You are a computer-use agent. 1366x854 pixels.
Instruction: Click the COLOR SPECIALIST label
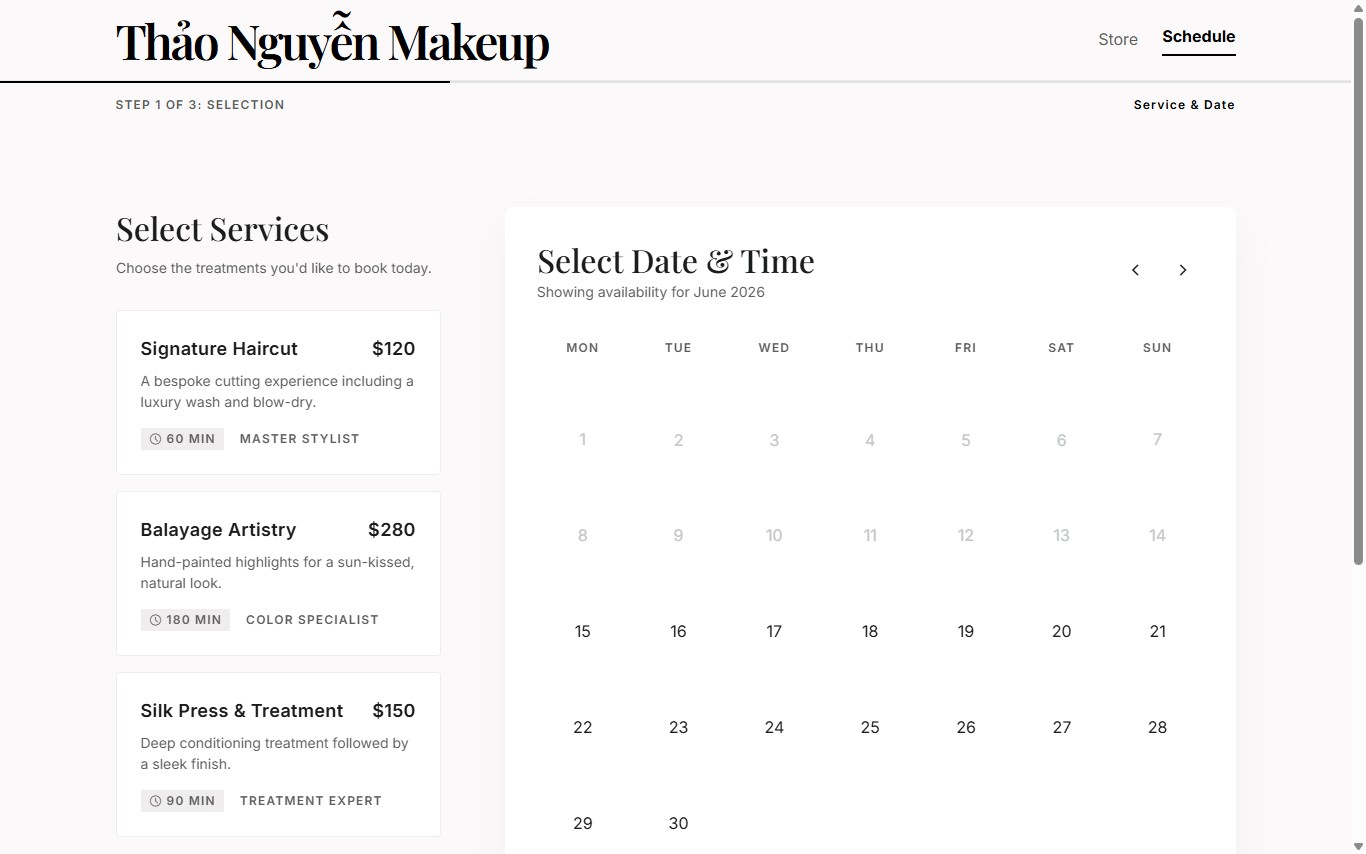point(312,620)
